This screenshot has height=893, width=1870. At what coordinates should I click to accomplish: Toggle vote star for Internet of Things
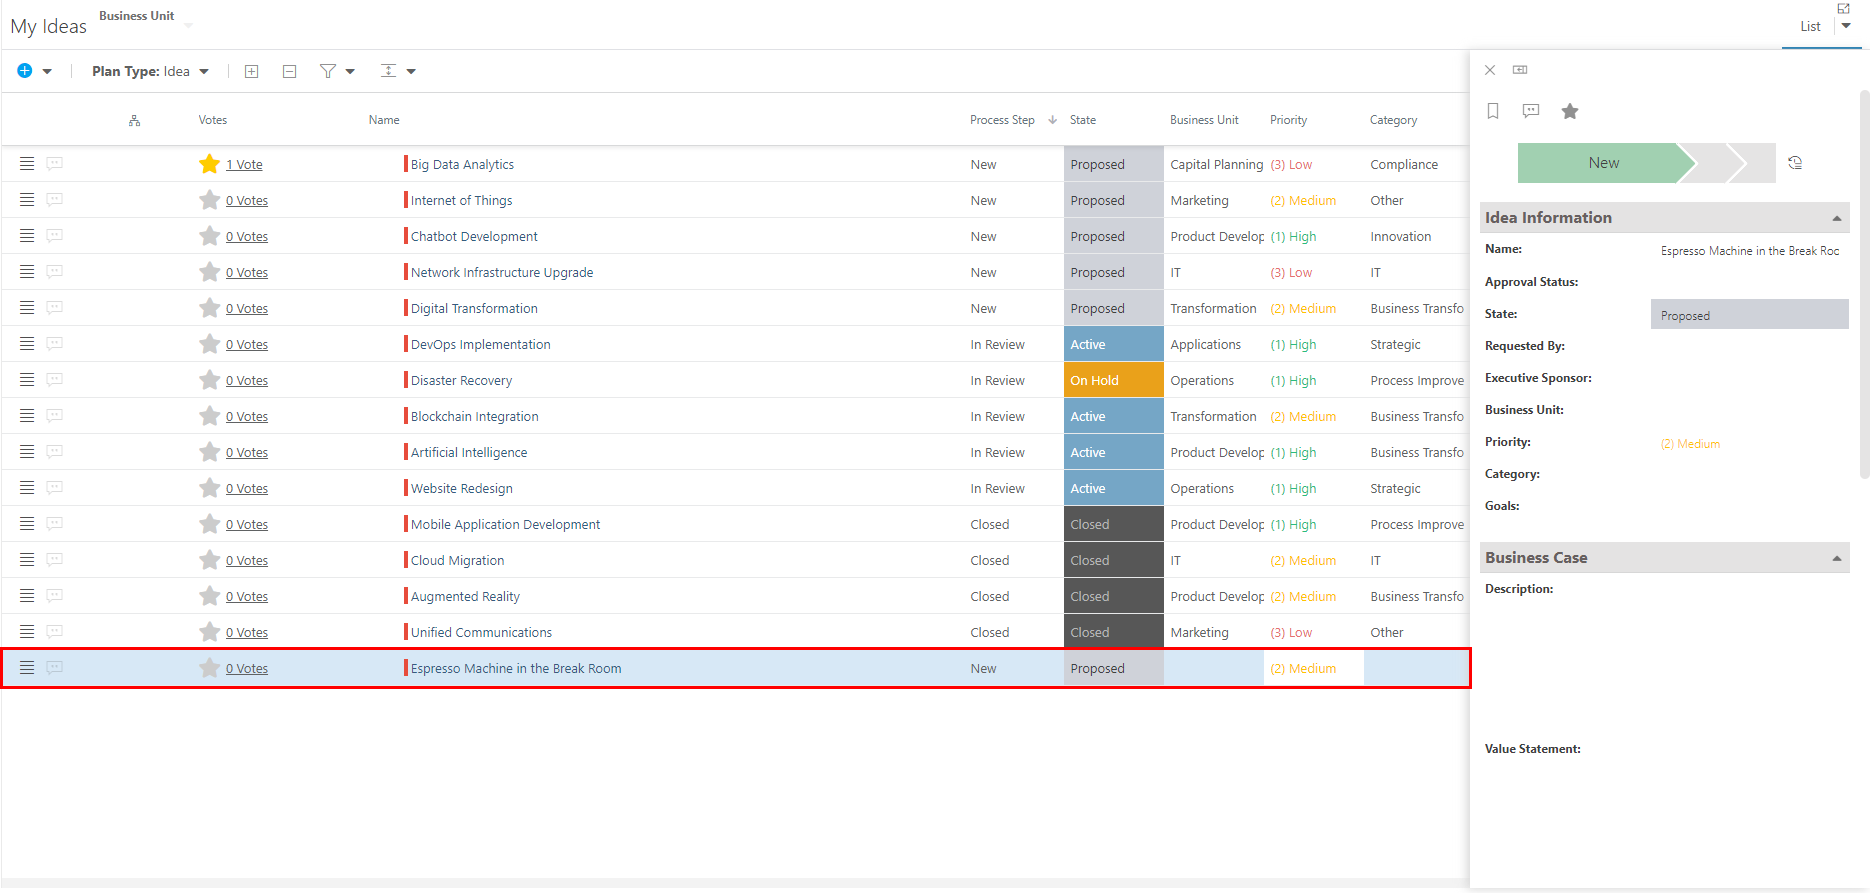tap(209, 200)
